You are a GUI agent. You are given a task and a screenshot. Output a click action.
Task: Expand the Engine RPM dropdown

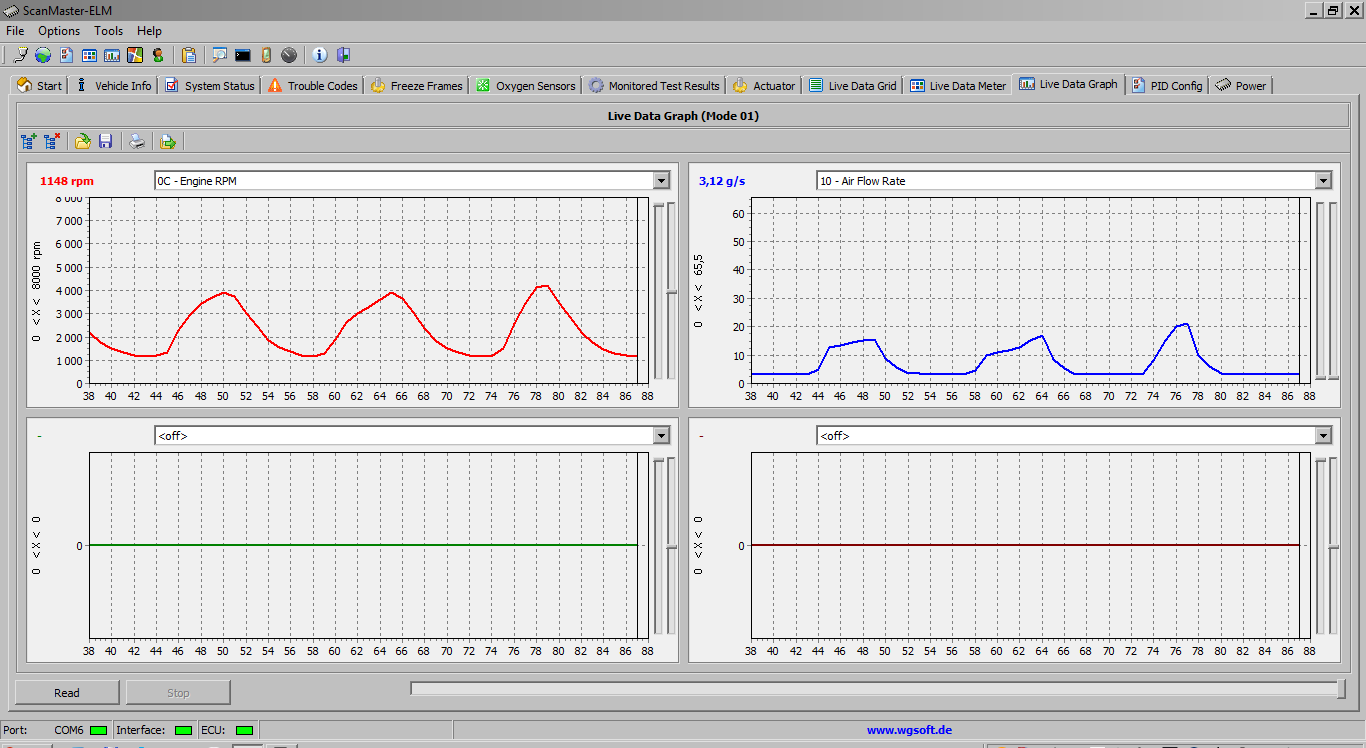[x=660, y=181]
